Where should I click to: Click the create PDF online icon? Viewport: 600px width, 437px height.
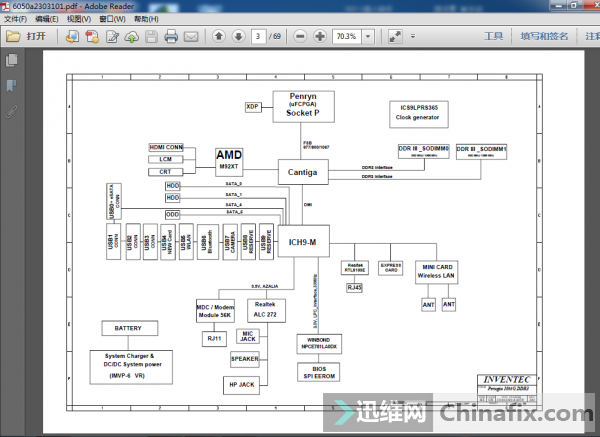(72, 36)
